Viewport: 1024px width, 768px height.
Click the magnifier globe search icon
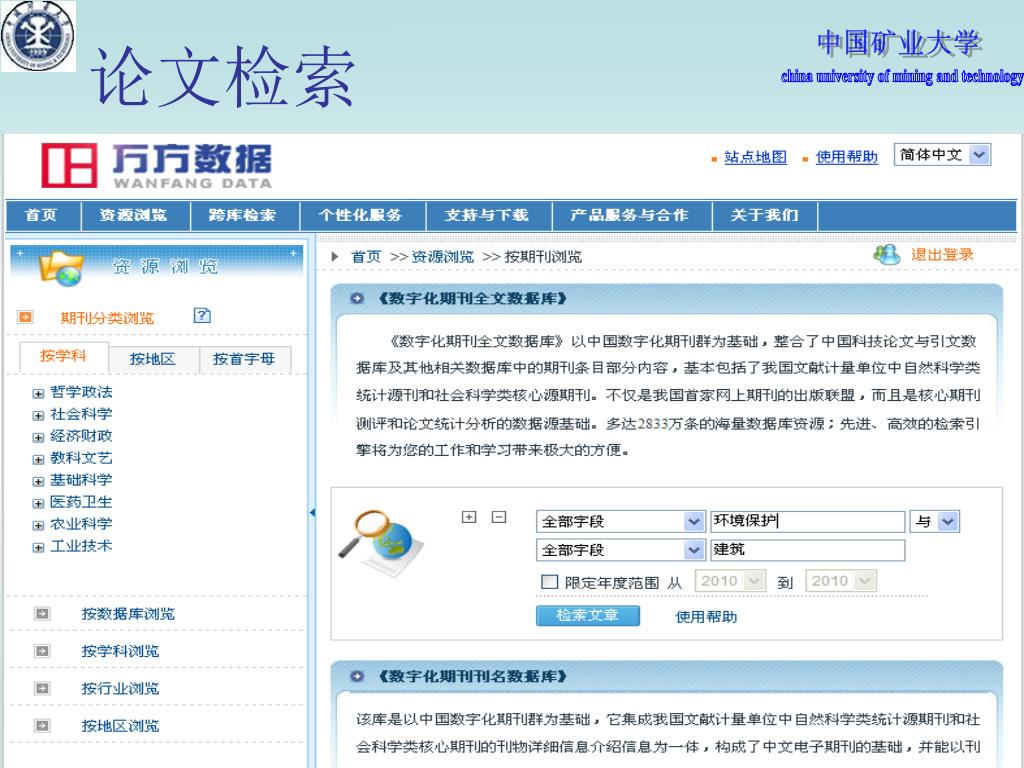click(x=380, y=542)
